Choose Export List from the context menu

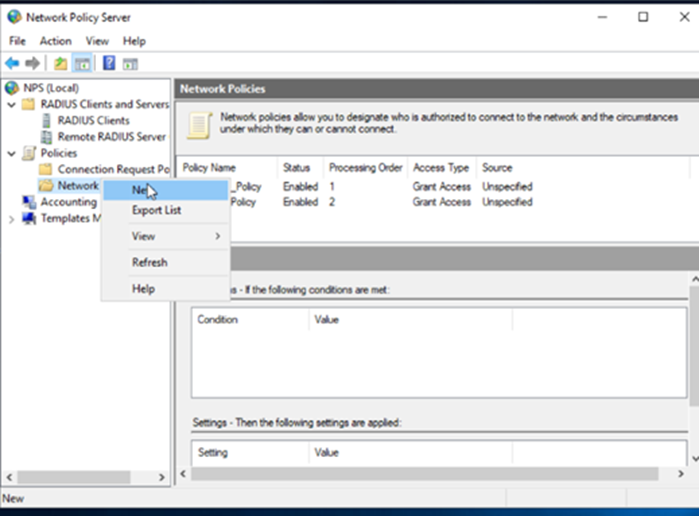(165, 210)
